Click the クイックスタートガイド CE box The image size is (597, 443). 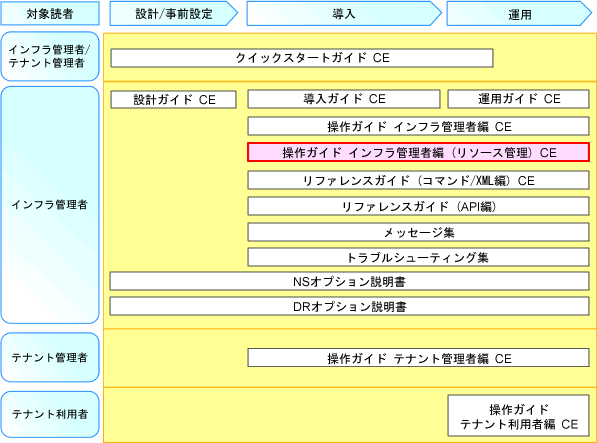[302, 58]
